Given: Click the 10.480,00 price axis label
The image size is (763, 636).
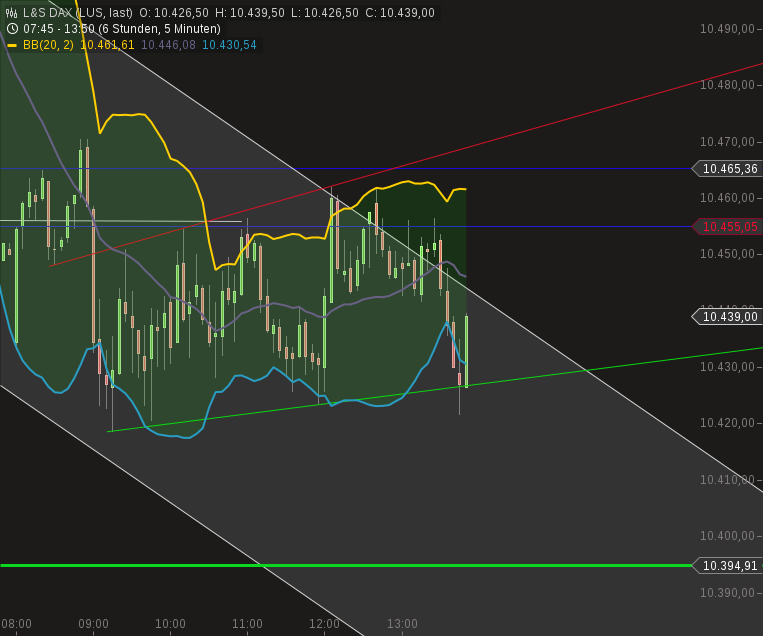Looking at the screenshot, I should coord(727,85).
